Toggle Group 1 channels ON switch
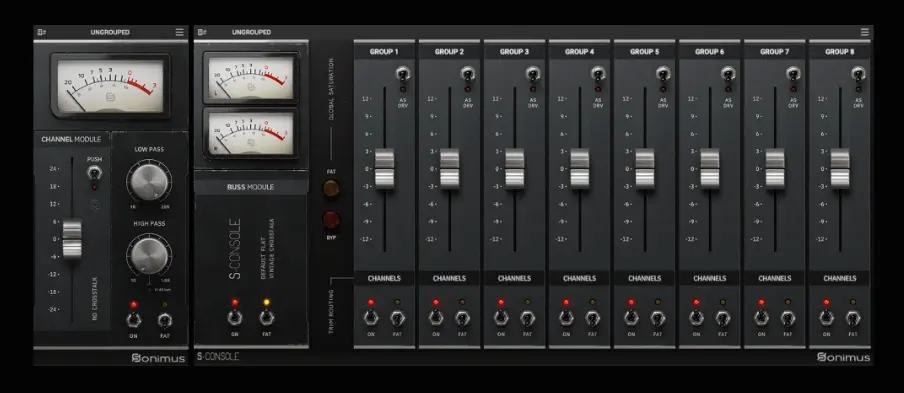This screenshot has width=904, height=393. click(371, 318)
